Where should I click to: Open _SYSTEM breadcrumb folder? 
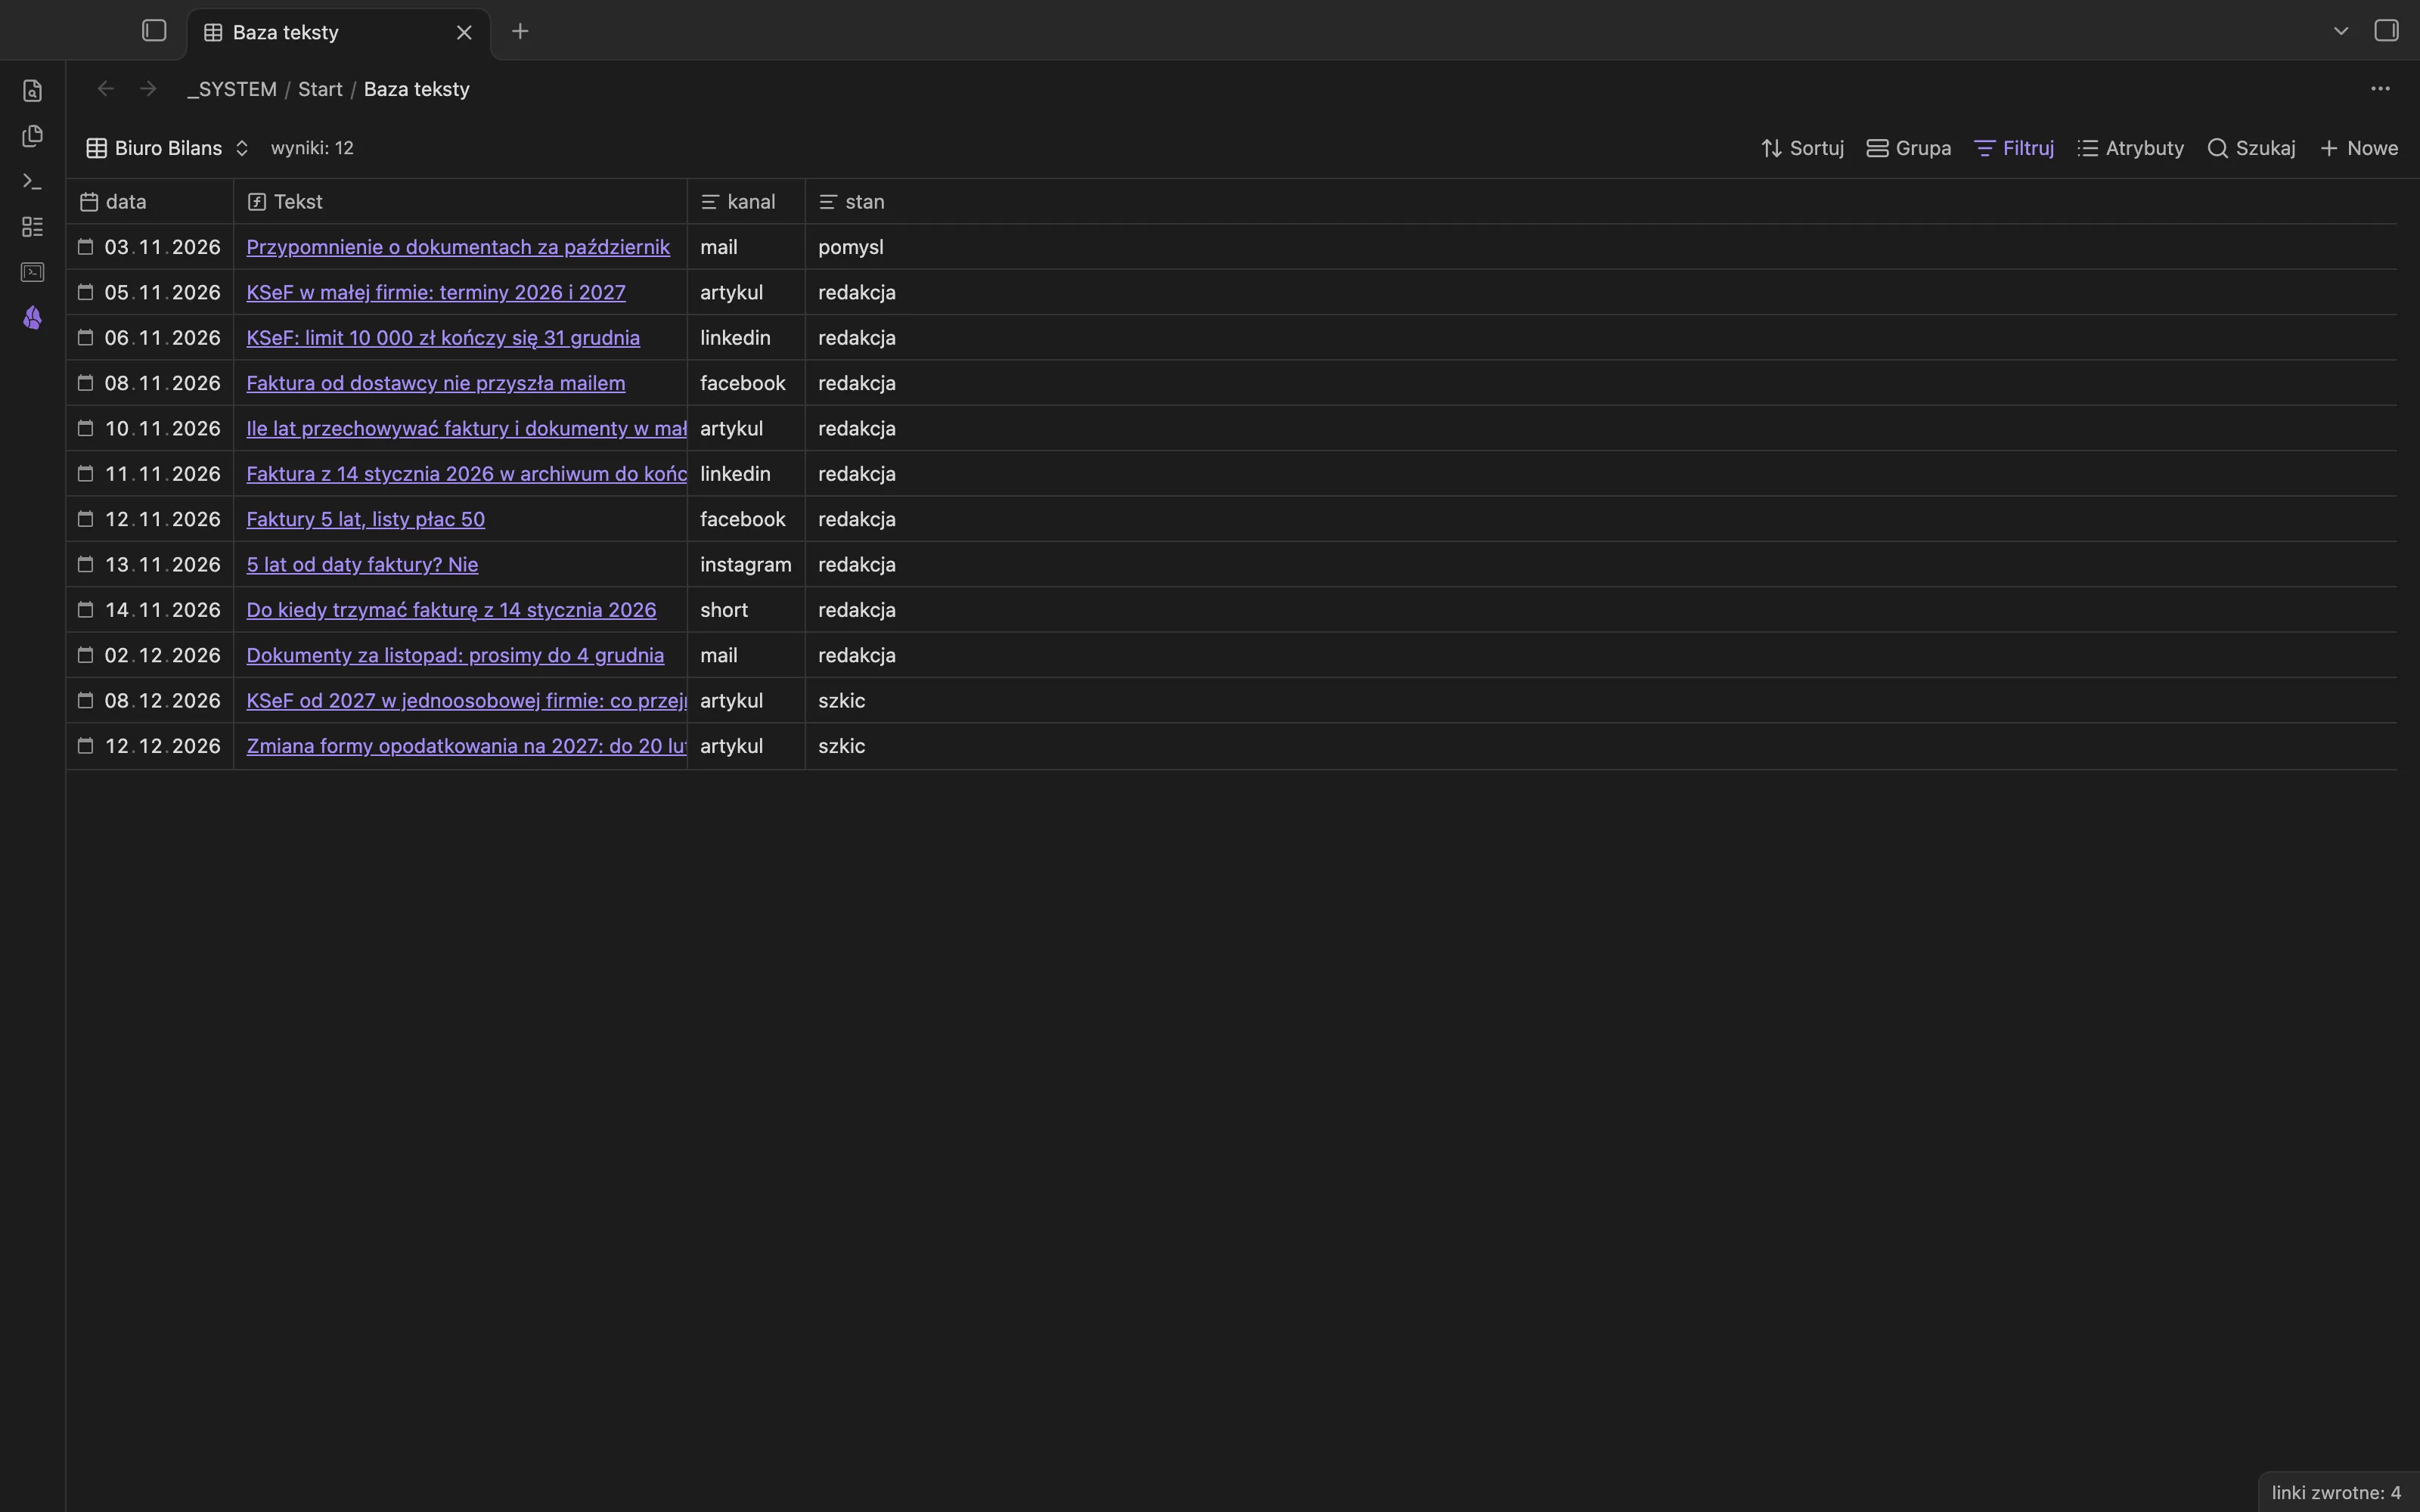232,89
